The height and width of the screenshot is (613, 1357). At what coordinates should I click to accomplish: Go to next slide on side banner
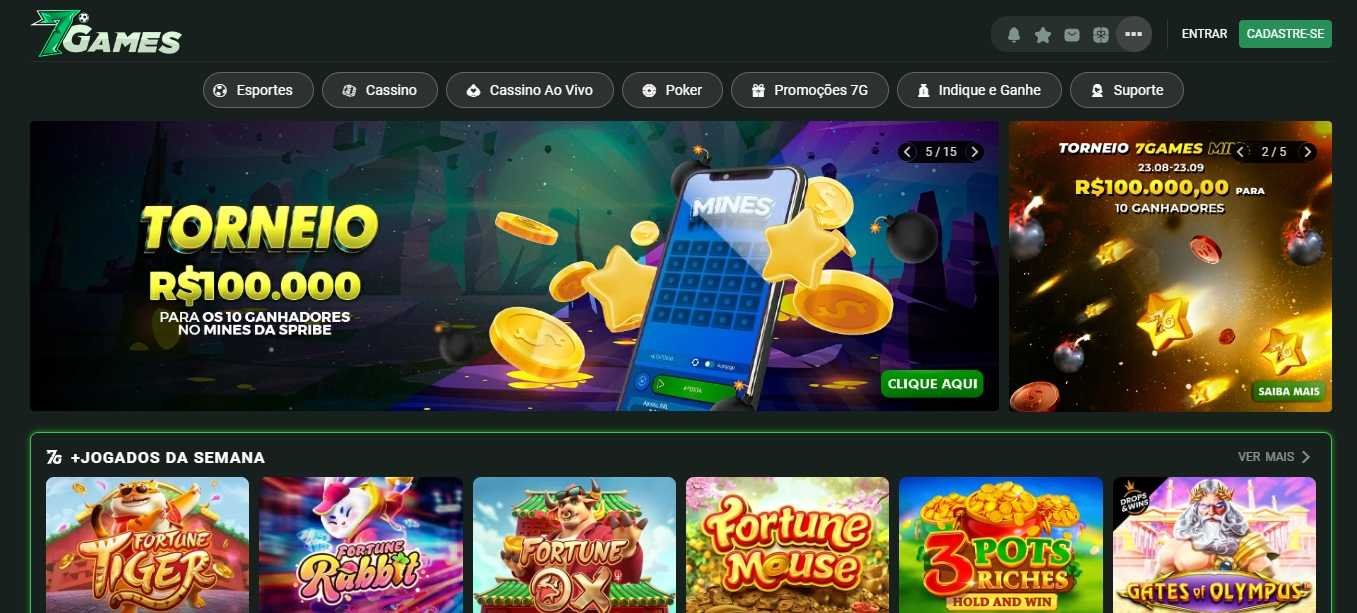tap(1307, 152)
